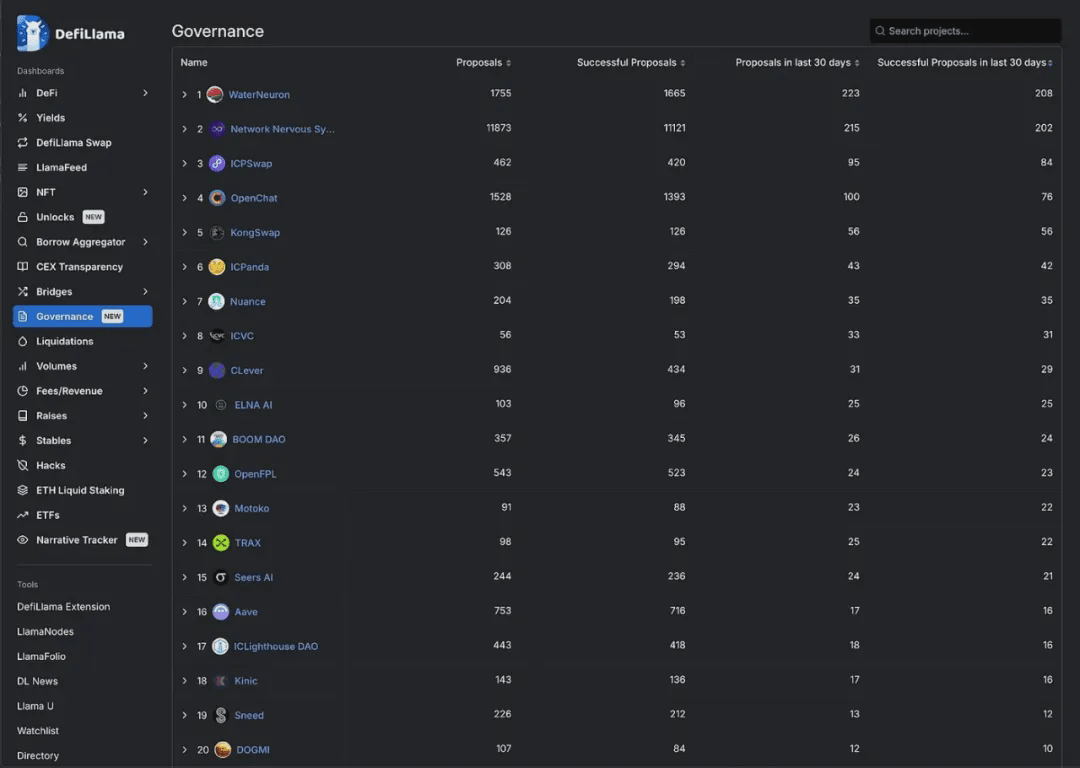Image resolution: width=1080 pixels, height=768 pixels.
Task: Click the Aave project icon
Action: [x=221, y=612]
